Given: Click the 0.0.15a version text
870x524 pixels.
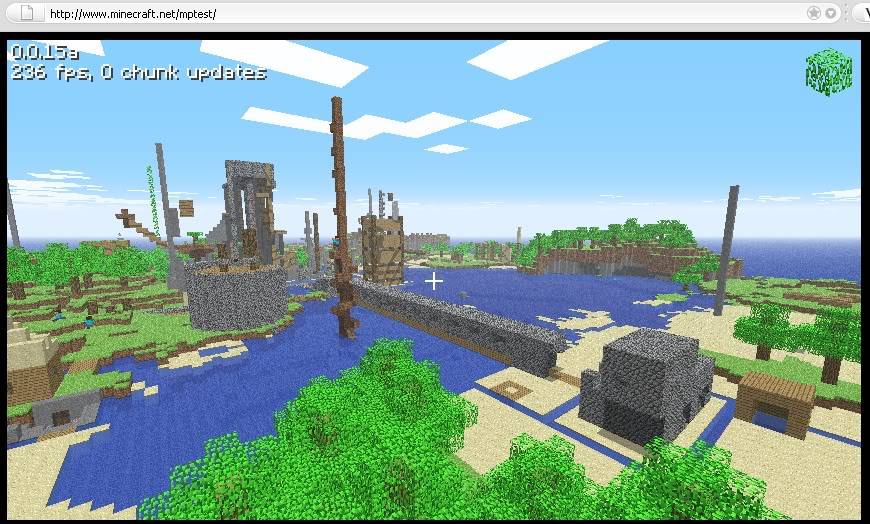Looking at the screenshot, I should (x=45, y=53).
